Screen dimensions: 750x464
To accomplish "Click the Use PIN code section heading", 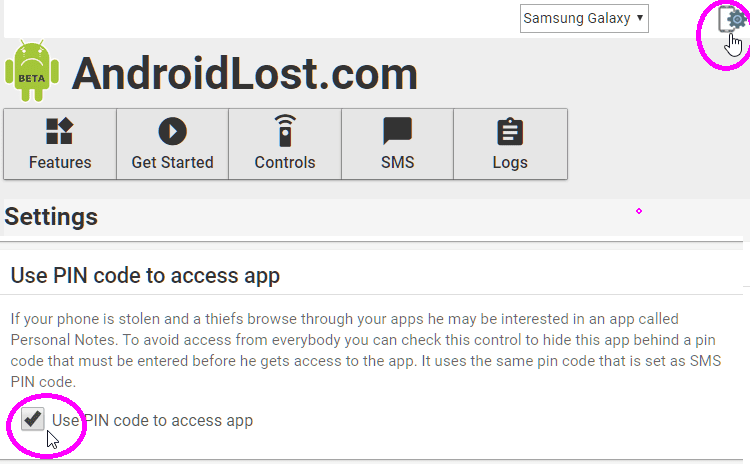I will (145, 276).
